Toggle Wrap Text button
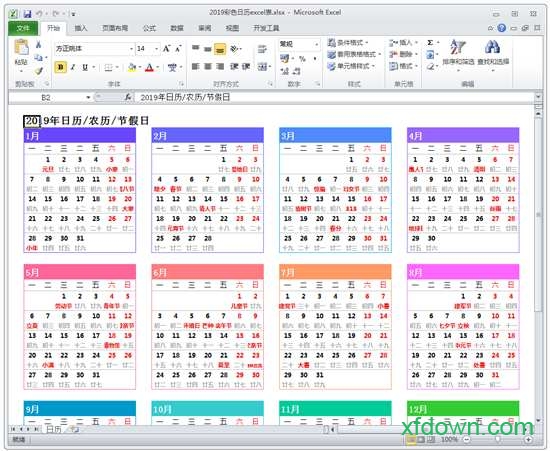 pyautogui.click(x=262, y=49)
